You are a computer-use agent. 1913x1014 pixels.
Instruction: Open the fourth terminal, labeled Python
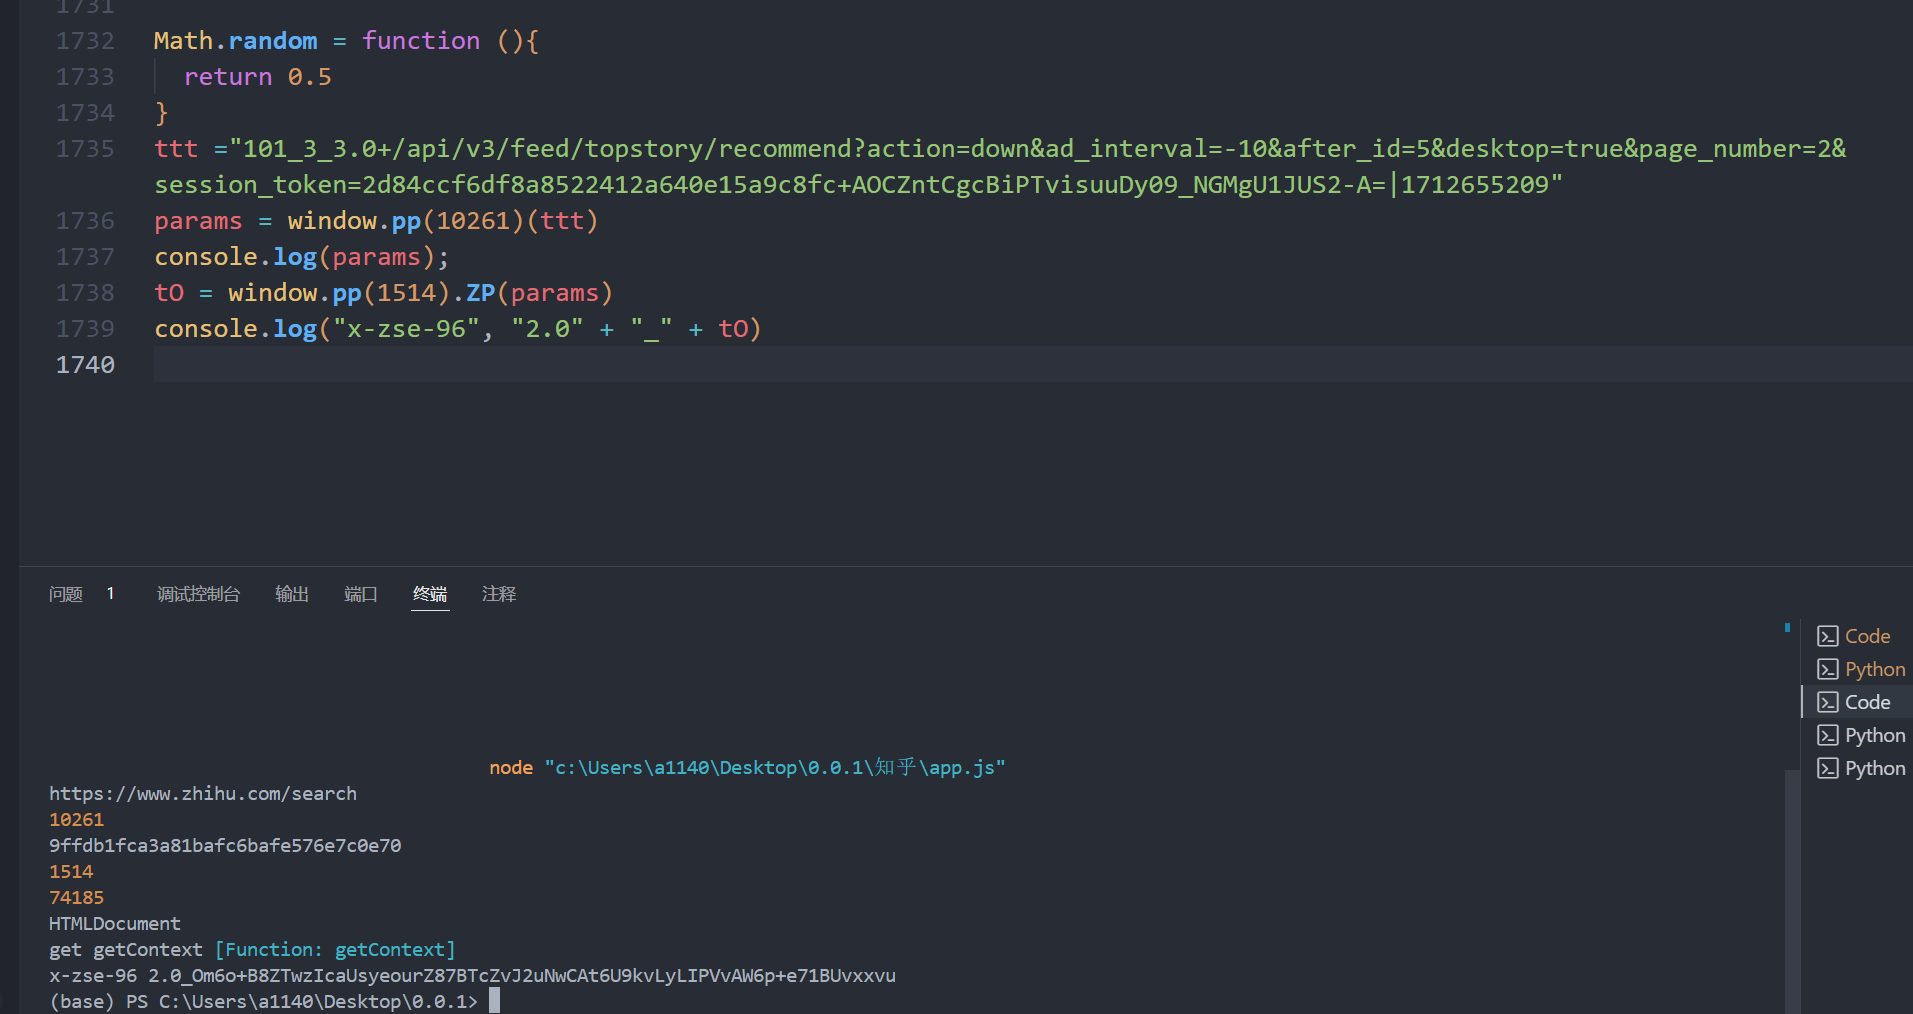pos(1861,735)
